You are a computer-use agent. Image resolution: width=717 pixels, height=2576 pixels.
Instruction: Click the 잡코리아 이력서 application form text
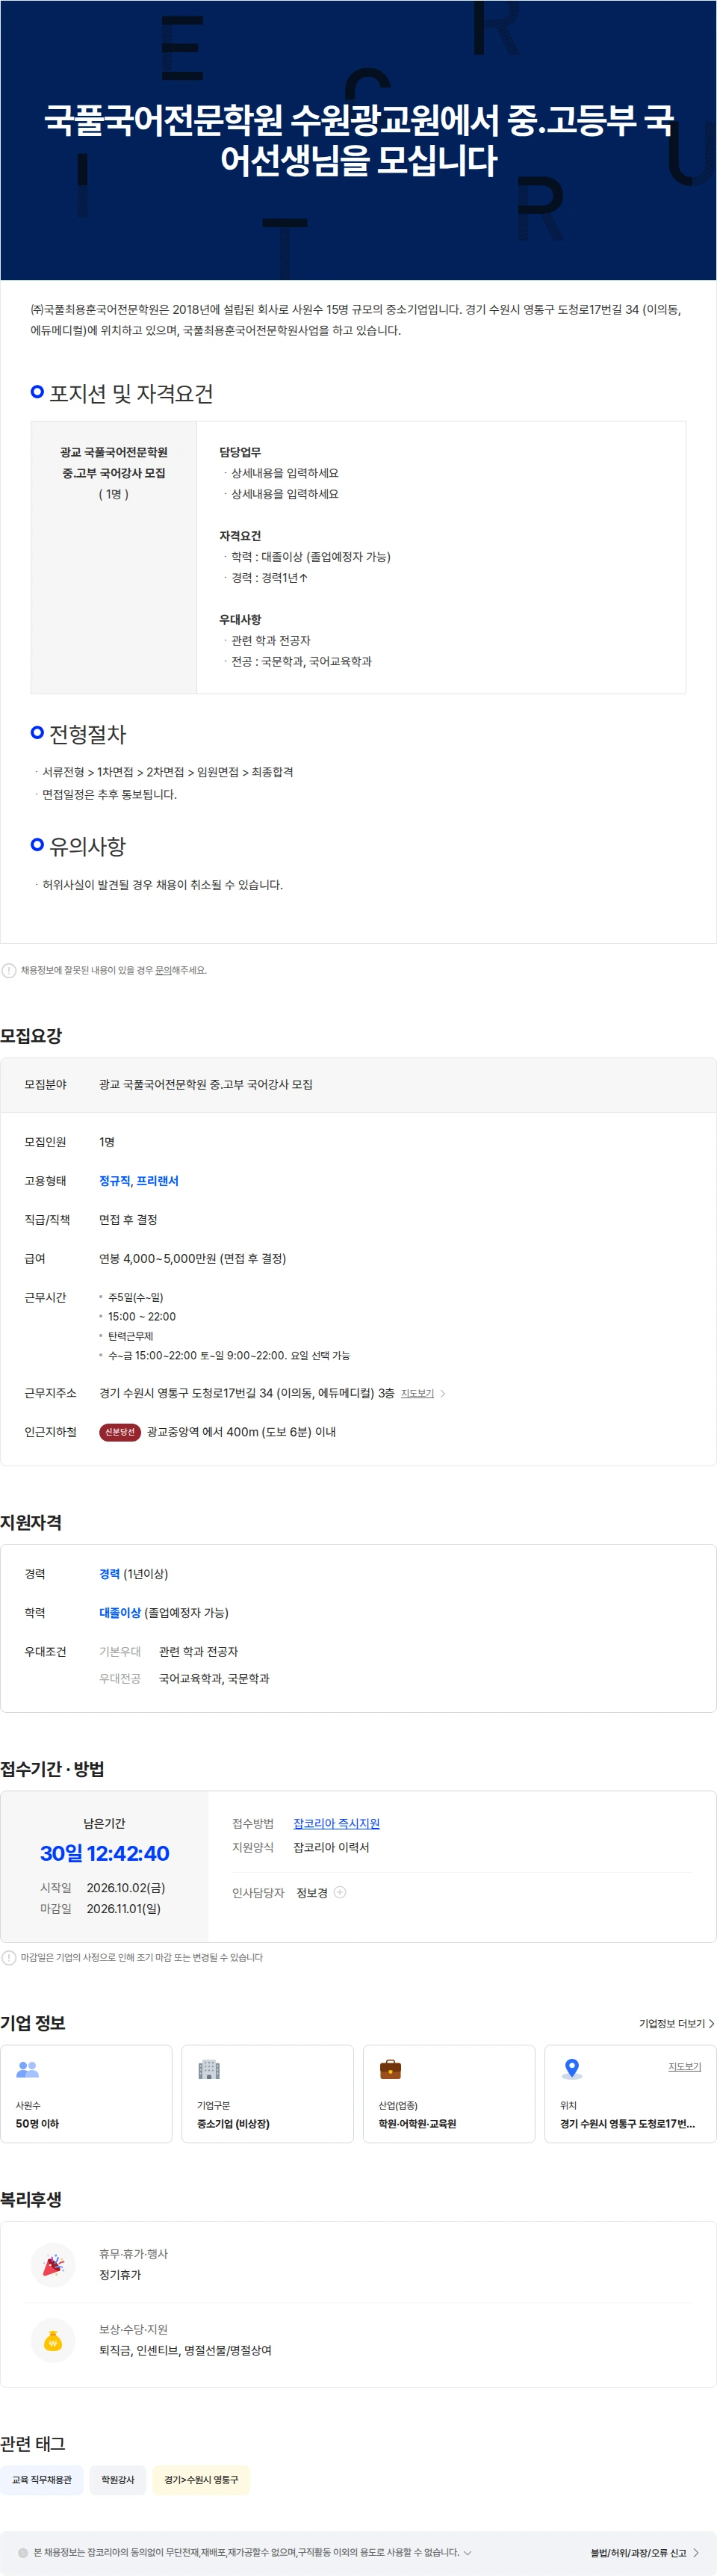(x=331, y=1847)
